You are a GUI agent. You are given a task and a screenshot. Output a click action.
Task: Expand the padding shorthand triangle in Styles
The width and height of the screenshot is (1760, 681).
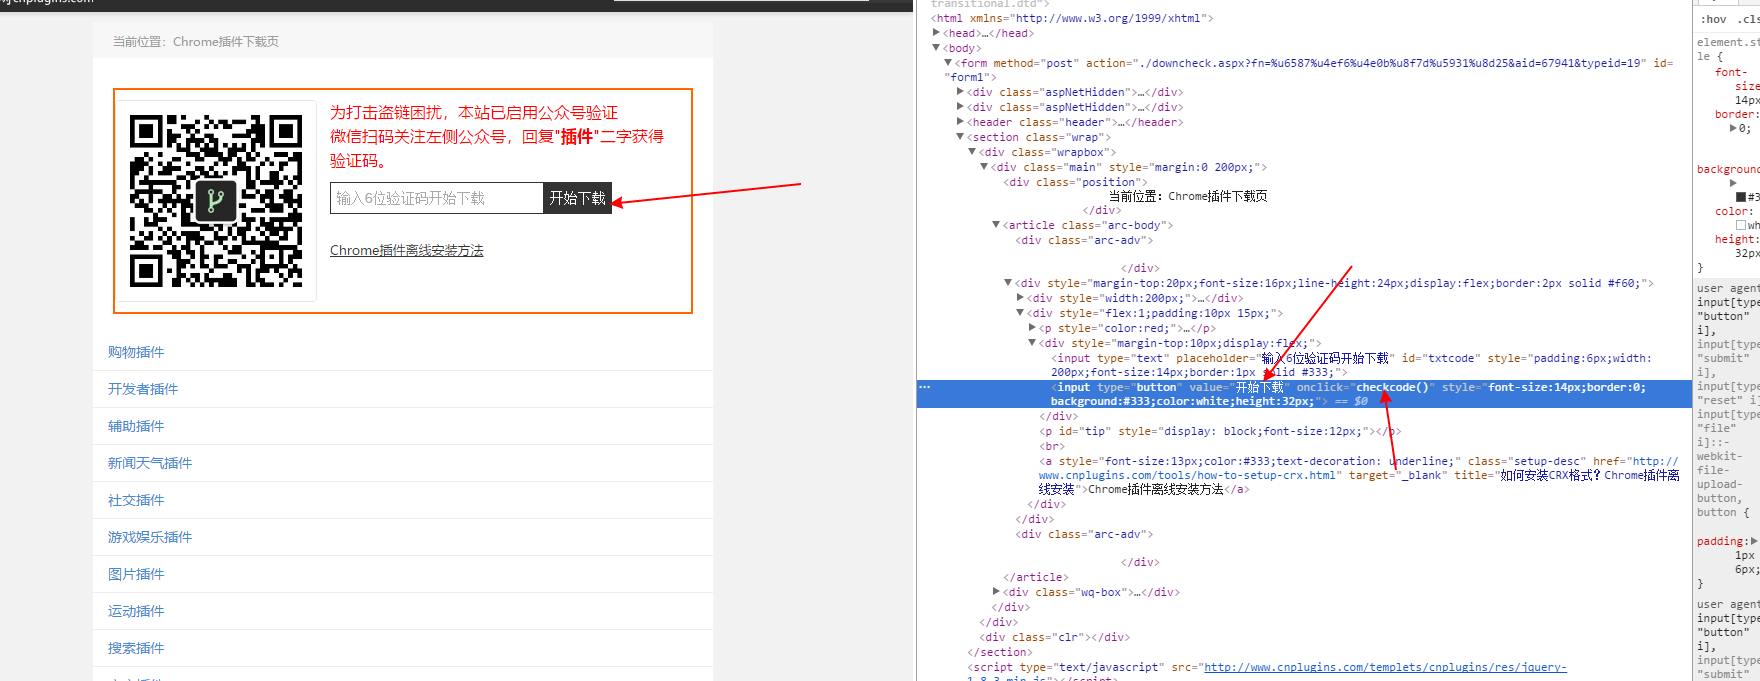coord(1753,541)
